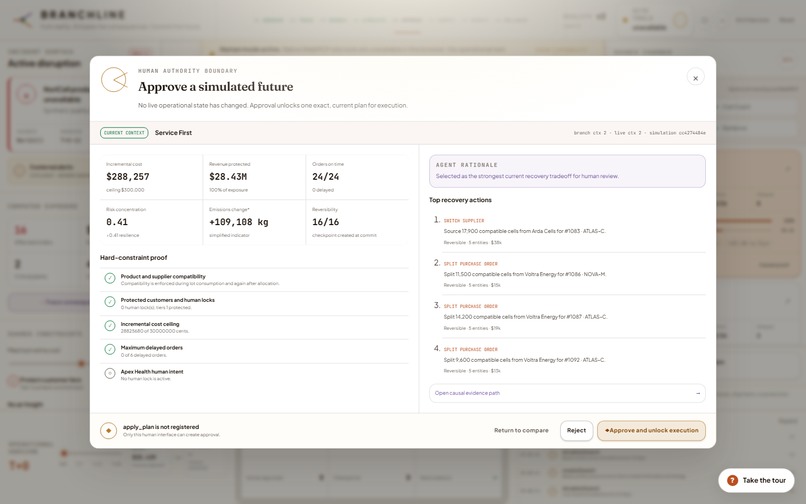Click the apply_plan not registered diamond icon
This screenshot has width=806, height=504.
[x=108, y=430]
